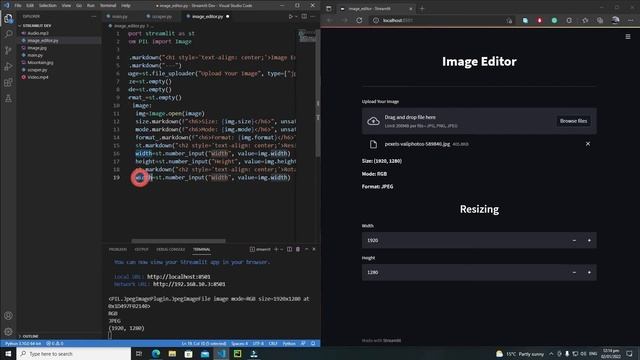Open the Windows Start button
640x360 pixels.
pyautogui.click(x=8, y=353)
